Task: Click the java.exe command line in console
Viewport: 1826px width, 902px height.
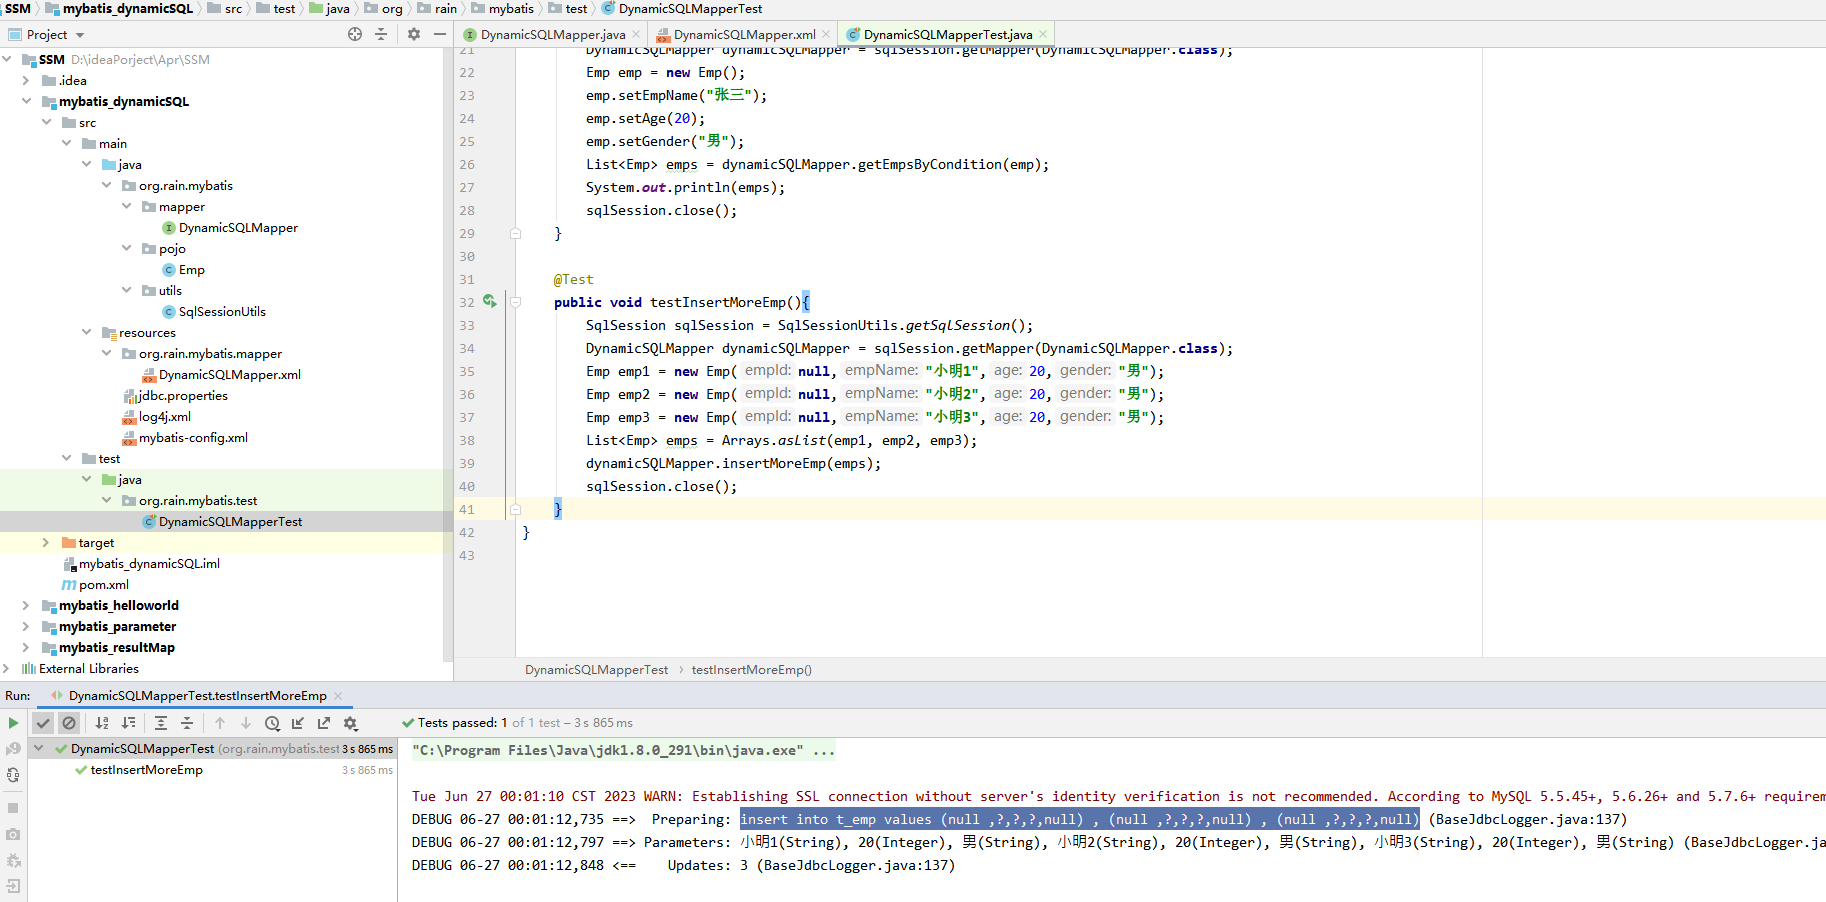Action: tap(623, 750)
